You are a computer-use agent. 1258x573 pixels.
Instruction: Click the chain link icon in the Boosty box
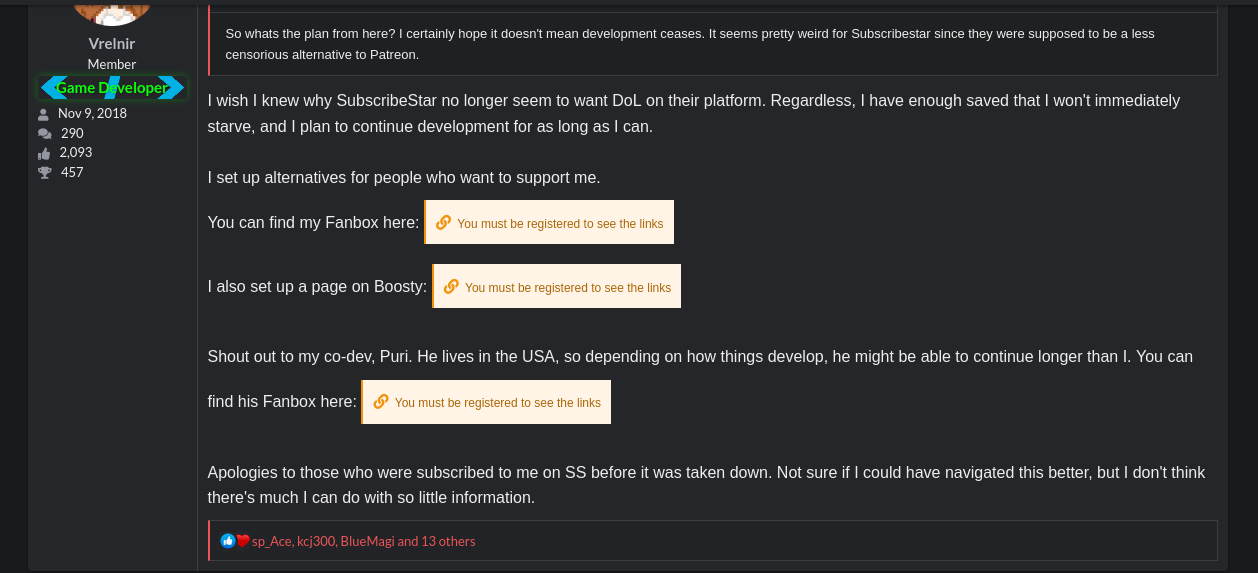point(451,286)
